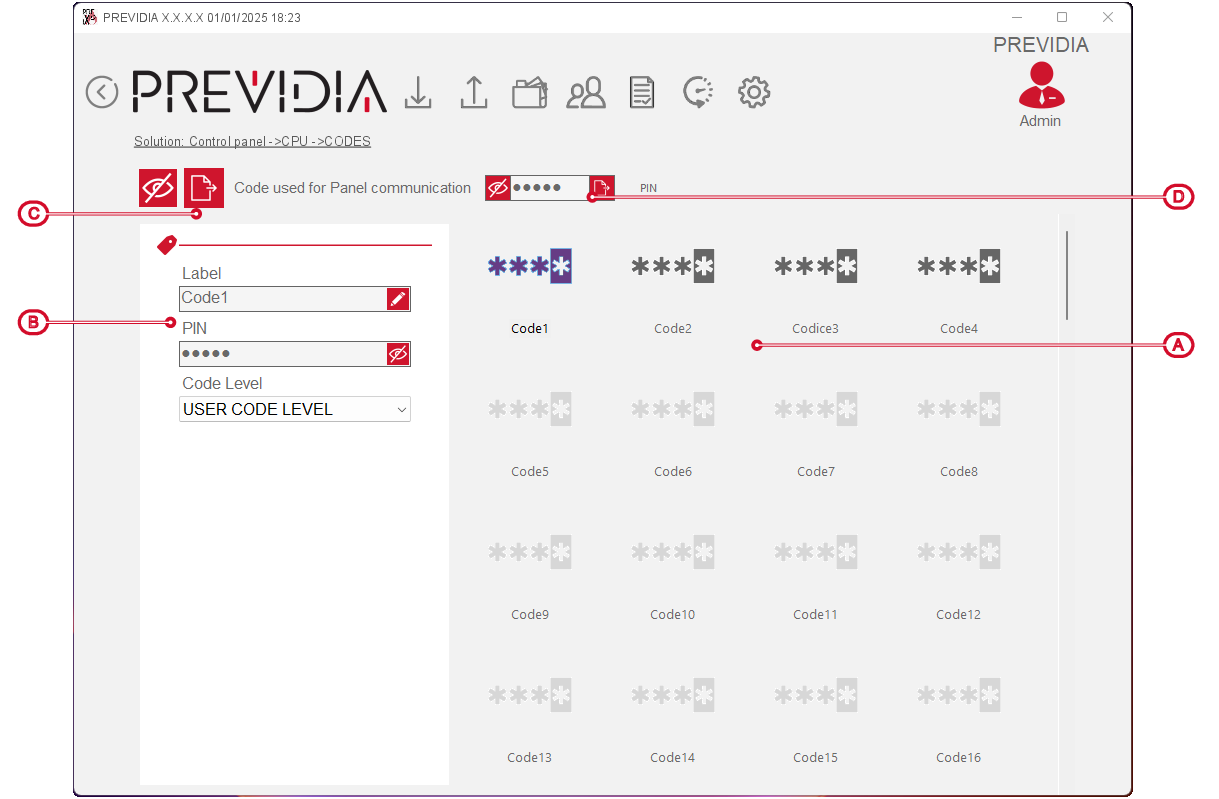Open the settings gear icon
1219x799 pixels.
tap(753, 93)
